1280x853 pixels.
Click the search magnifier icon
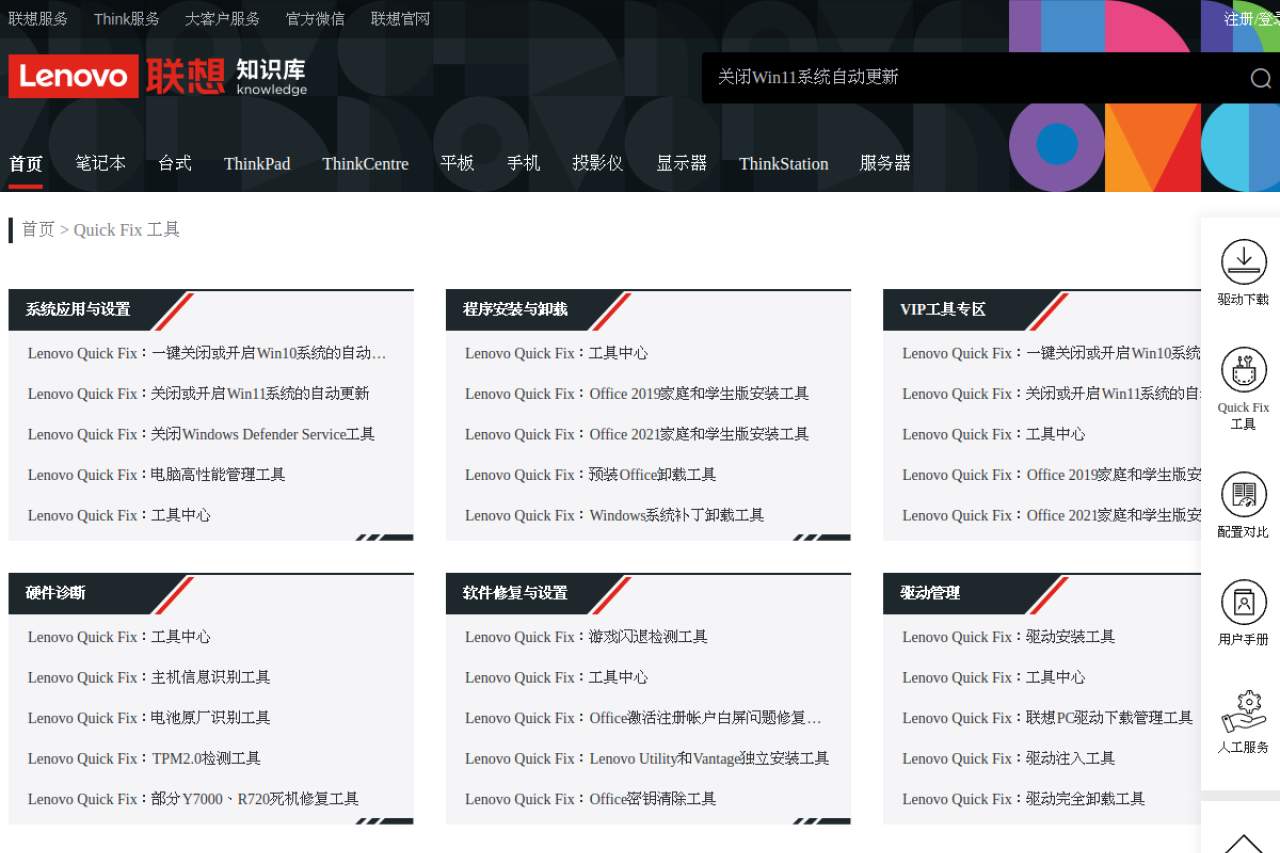click(x=1260, y=78)
